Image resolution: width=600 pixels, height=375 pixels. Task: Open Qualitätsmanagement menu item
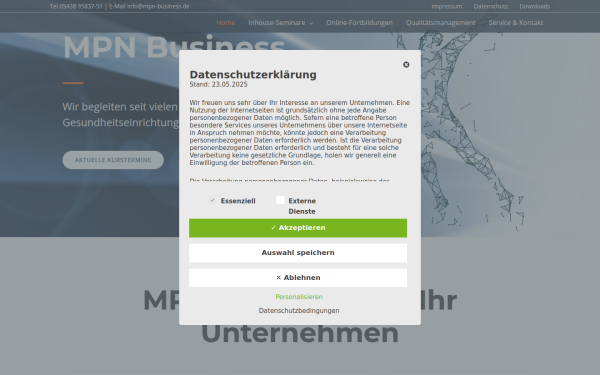click(440, 23)
